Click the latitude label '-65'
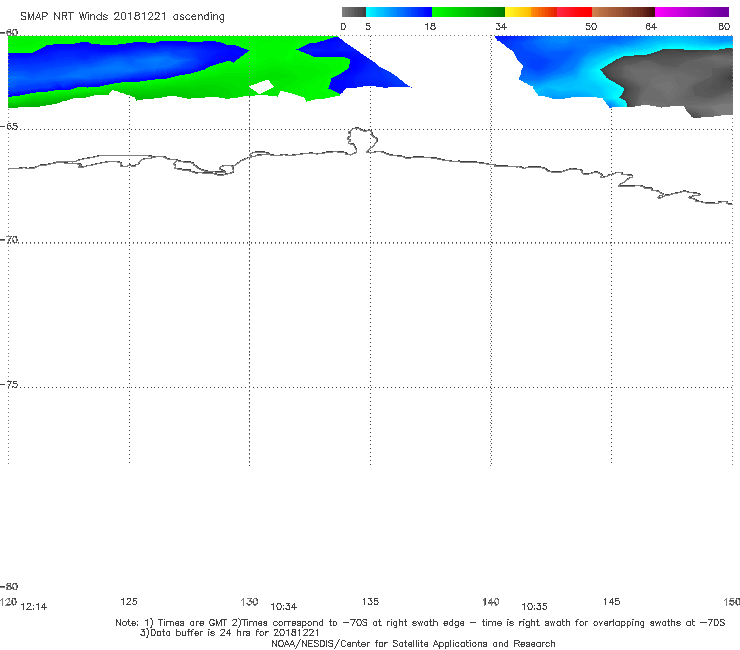The width and height of the screenshot is (740, 650). [x=9, y=127]
